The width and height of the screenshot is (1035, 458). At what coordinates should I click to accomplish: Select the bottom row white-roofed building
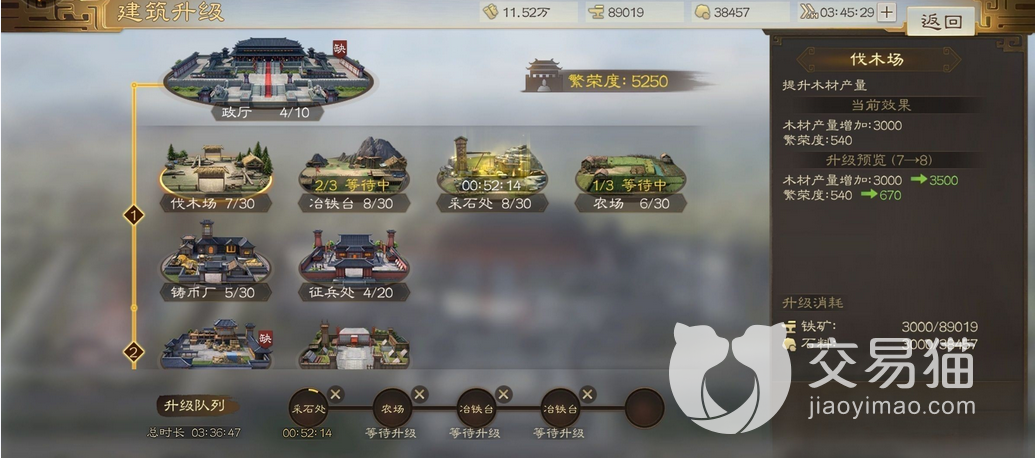point(354,344)
